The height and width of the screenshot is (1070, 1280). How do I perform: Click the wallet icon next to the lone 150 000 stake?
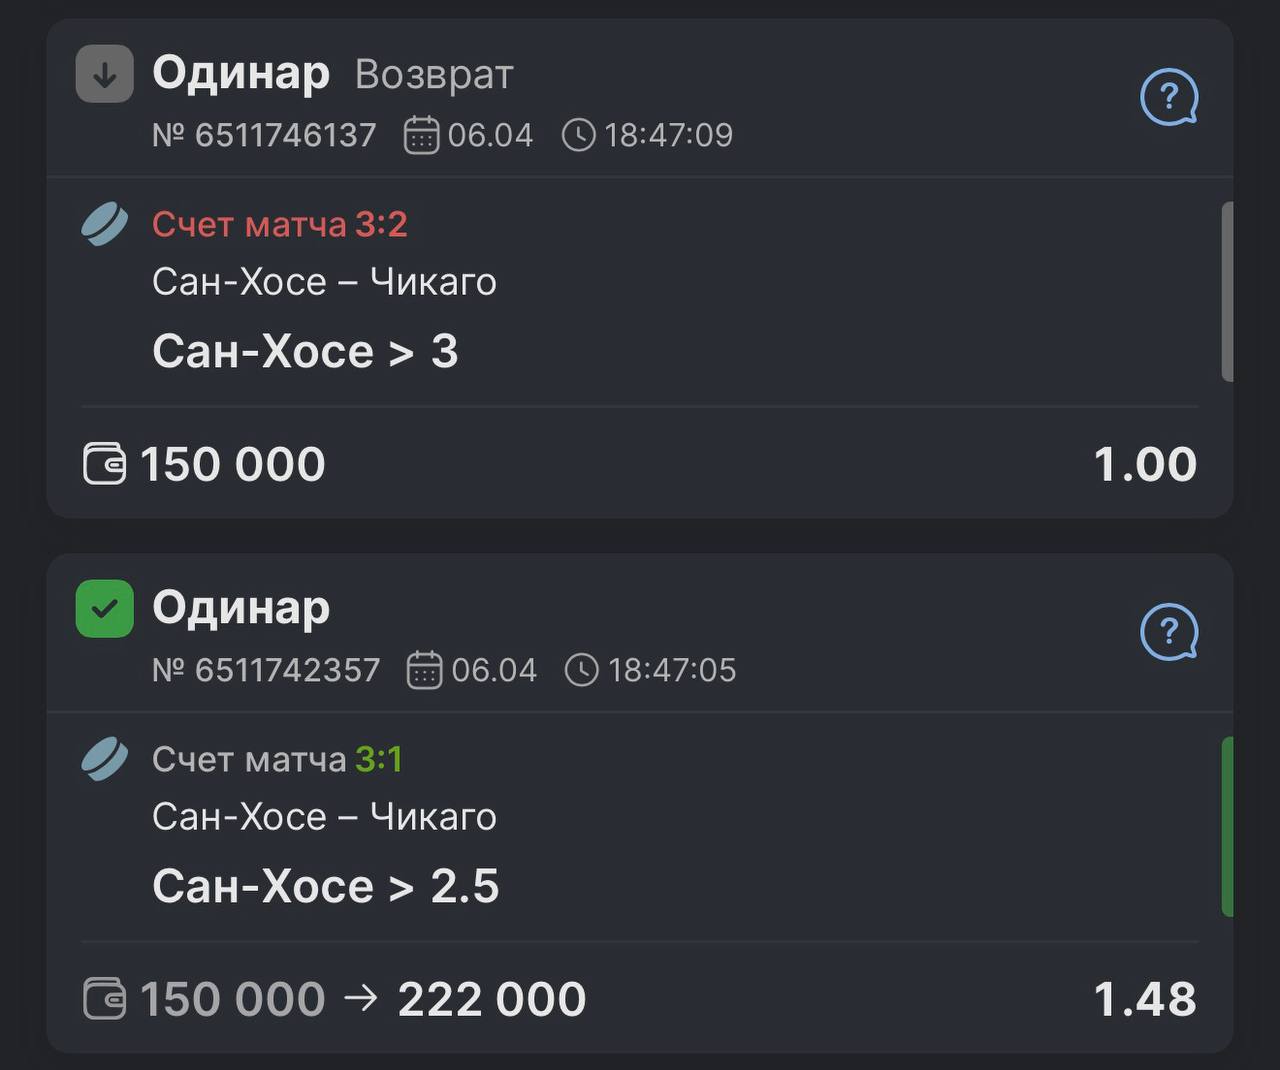(x=104, y=465)
